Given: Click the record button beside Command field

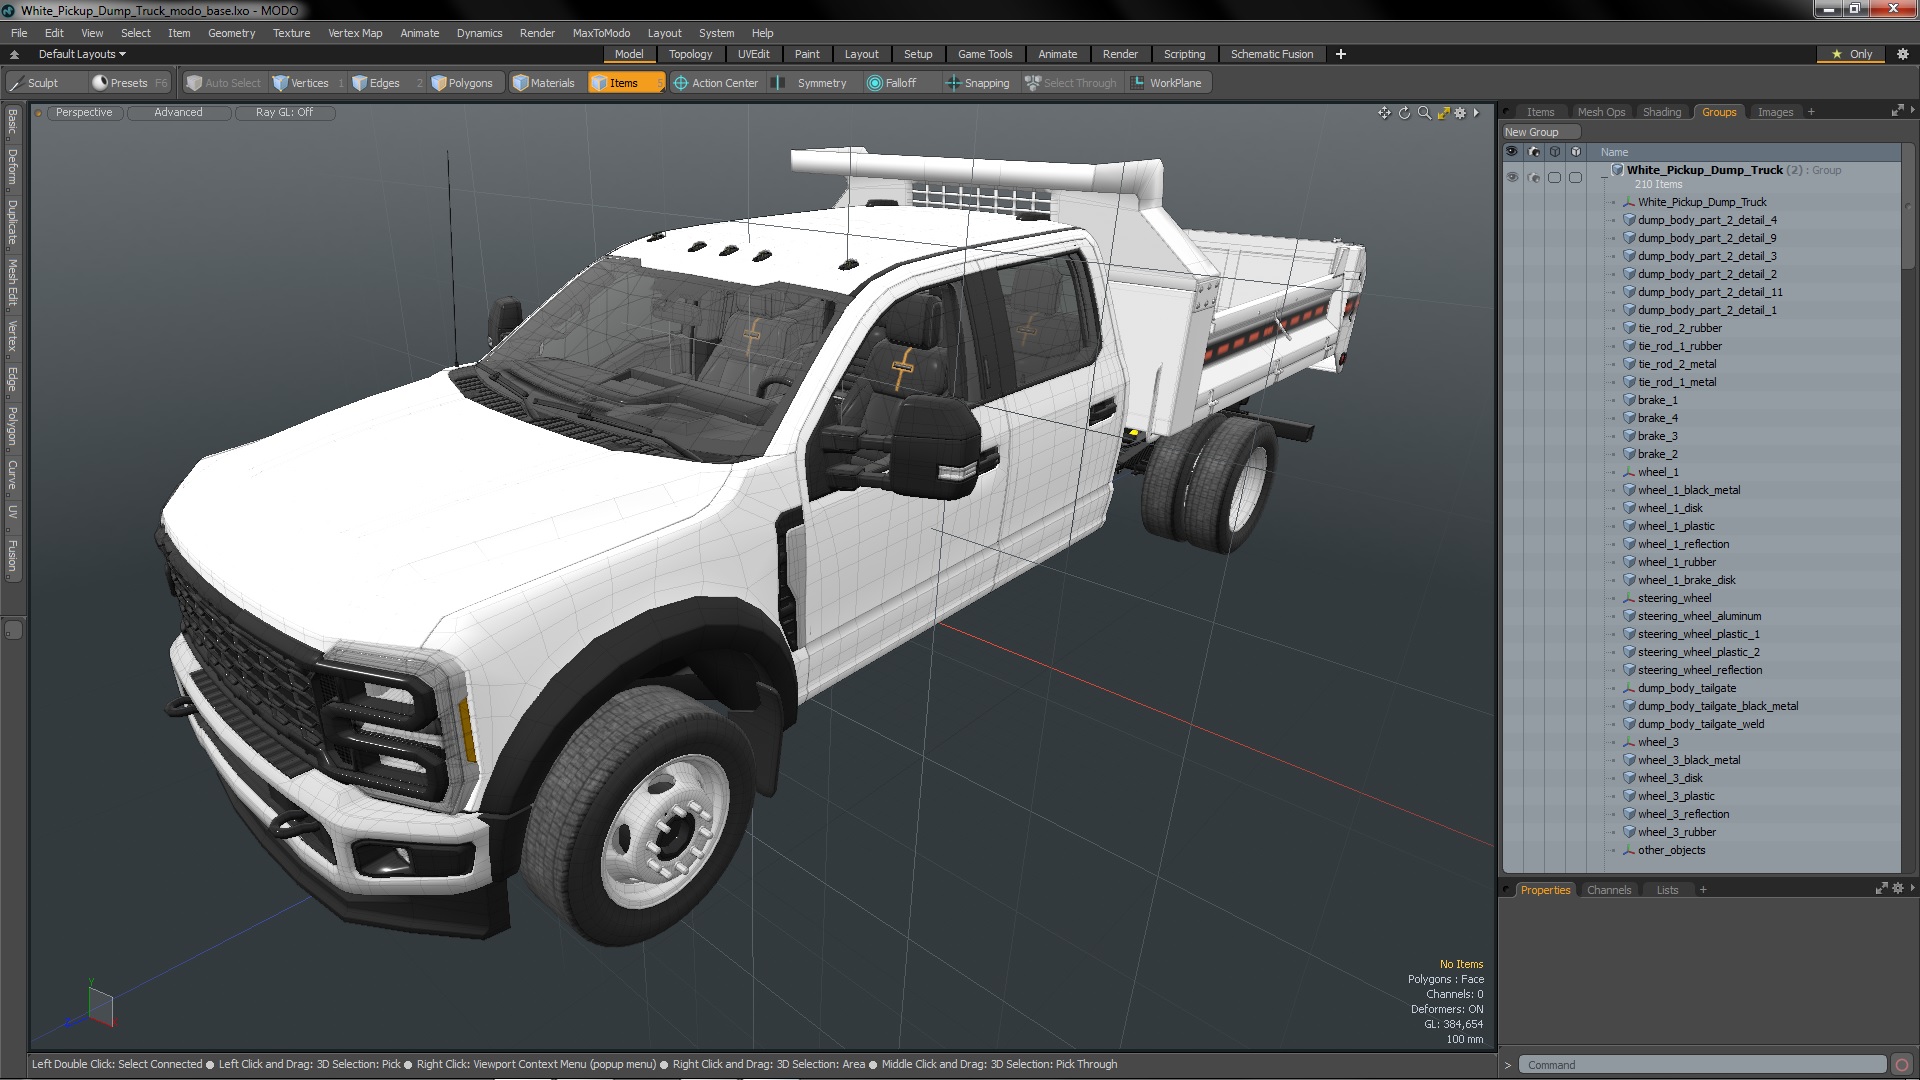Looking at the screenshot, I should (1902, 1065).
